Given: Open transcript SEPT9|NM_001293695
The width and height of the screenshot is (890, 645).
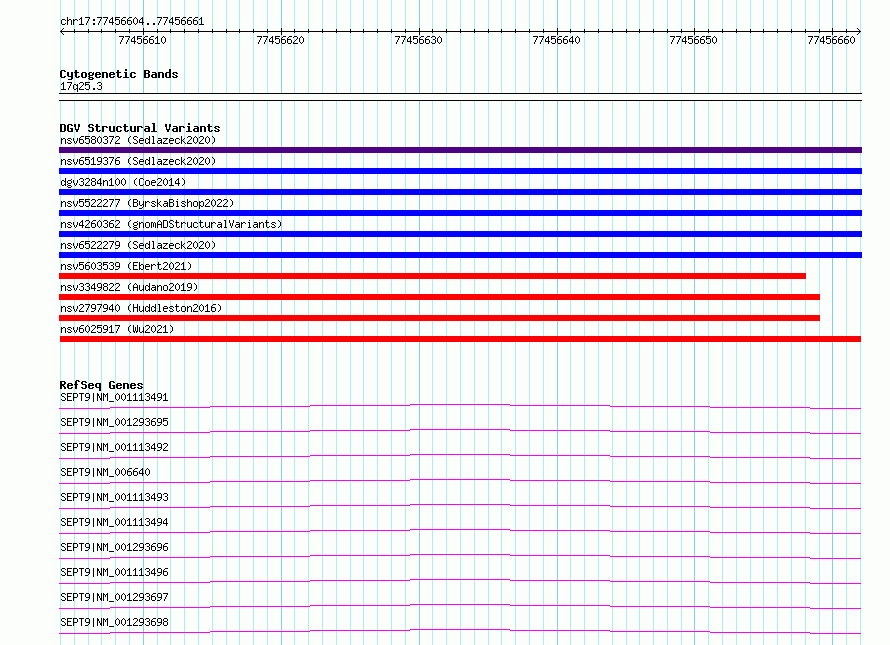Looking at the screenshot, I should 114,422.
